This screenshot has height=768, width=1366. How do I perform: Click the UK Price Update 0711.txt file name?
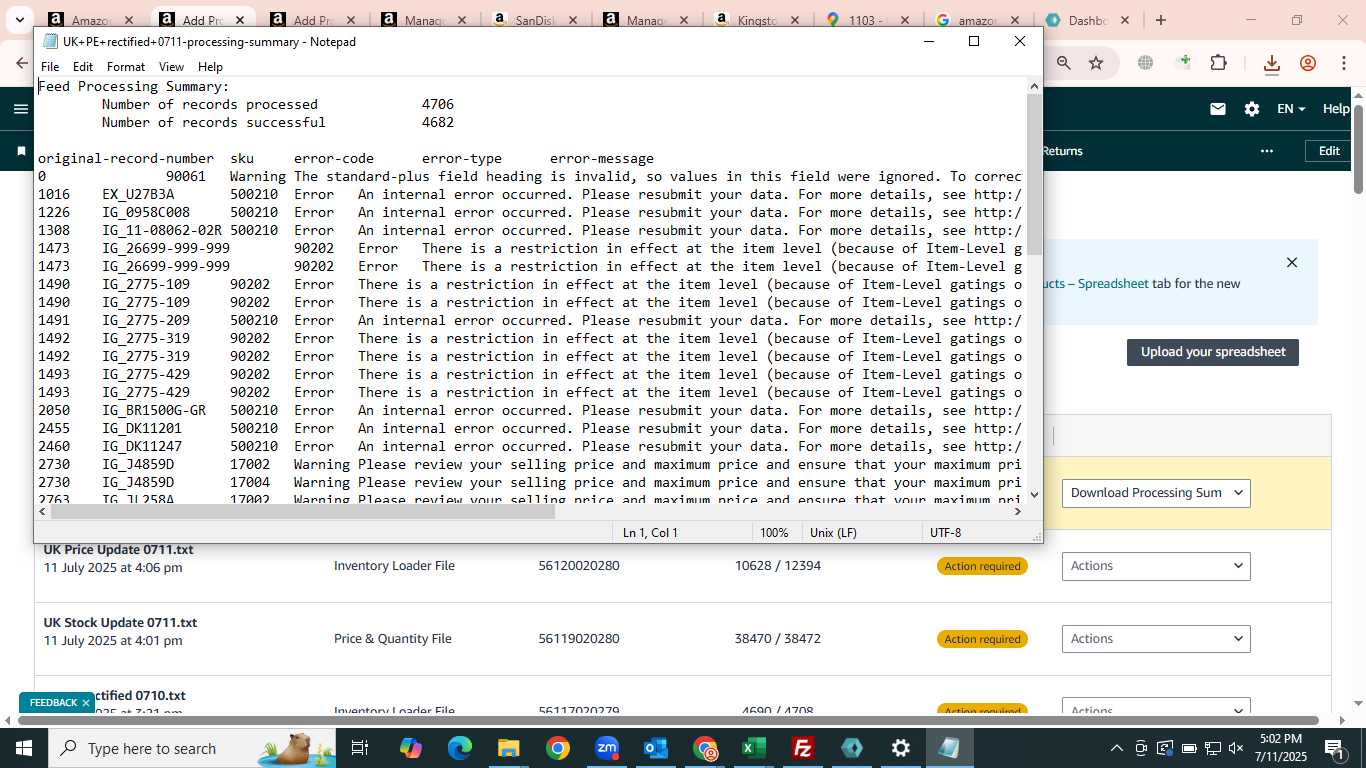pos(118,549)
